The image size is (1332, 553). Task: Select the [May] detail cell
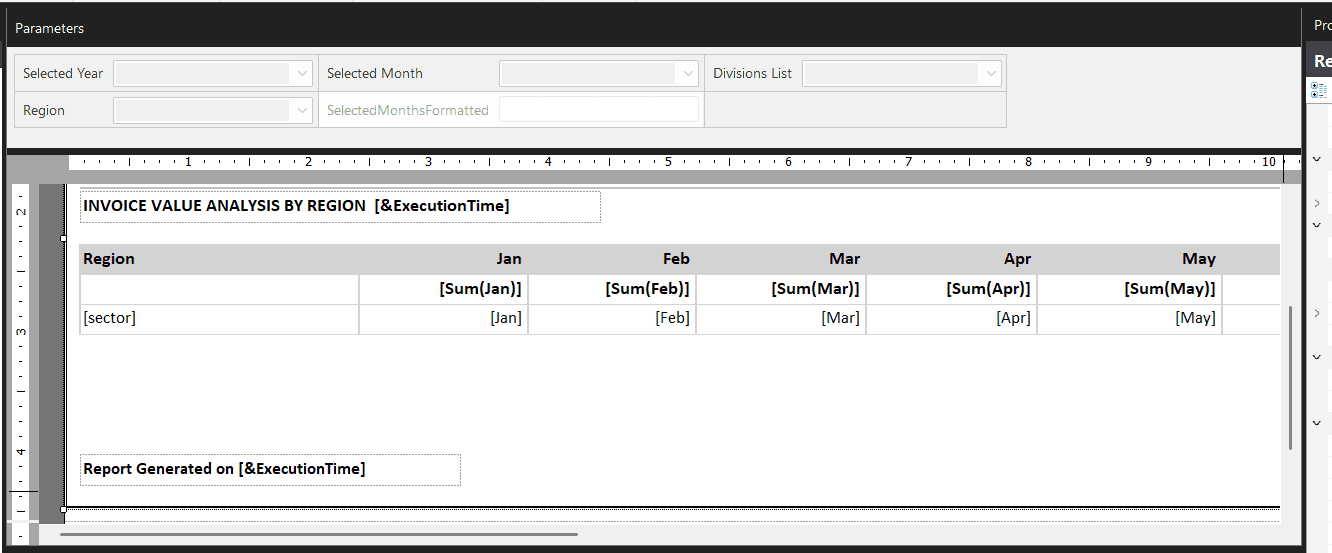click(1129, 318)
